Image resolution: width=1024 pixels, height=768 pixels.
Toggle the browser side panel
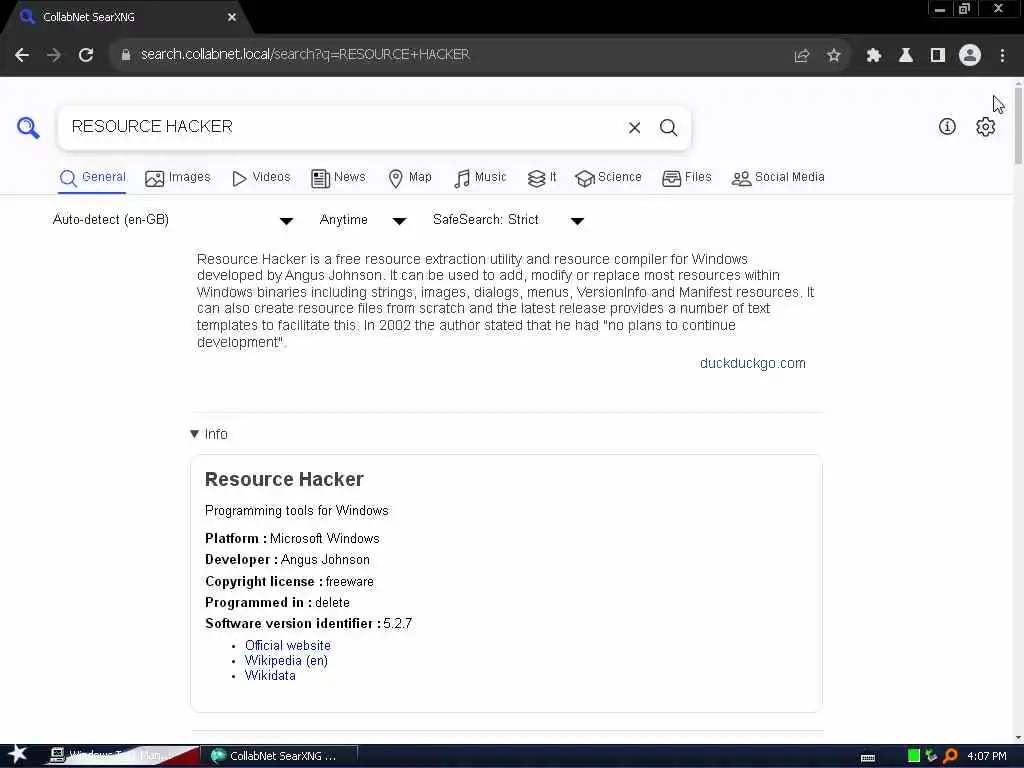[938, 56]
